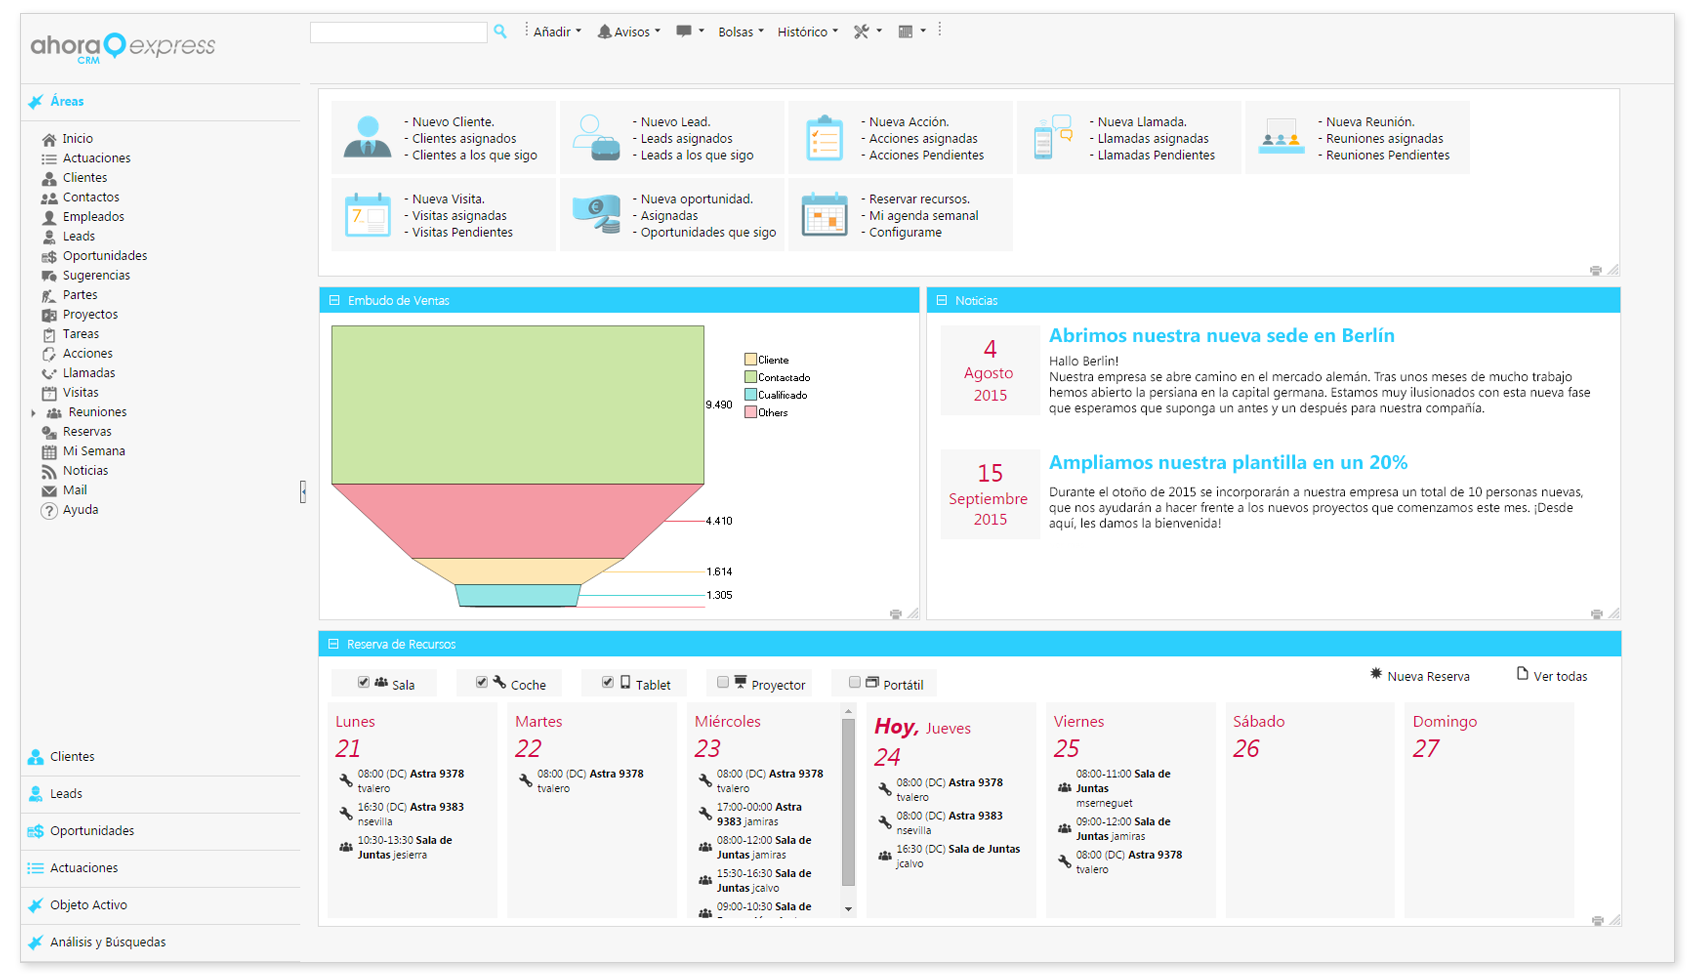Click the Nueva Acción clipboard icon
This screenshot has height=974, width=1695.
point(824,137)
